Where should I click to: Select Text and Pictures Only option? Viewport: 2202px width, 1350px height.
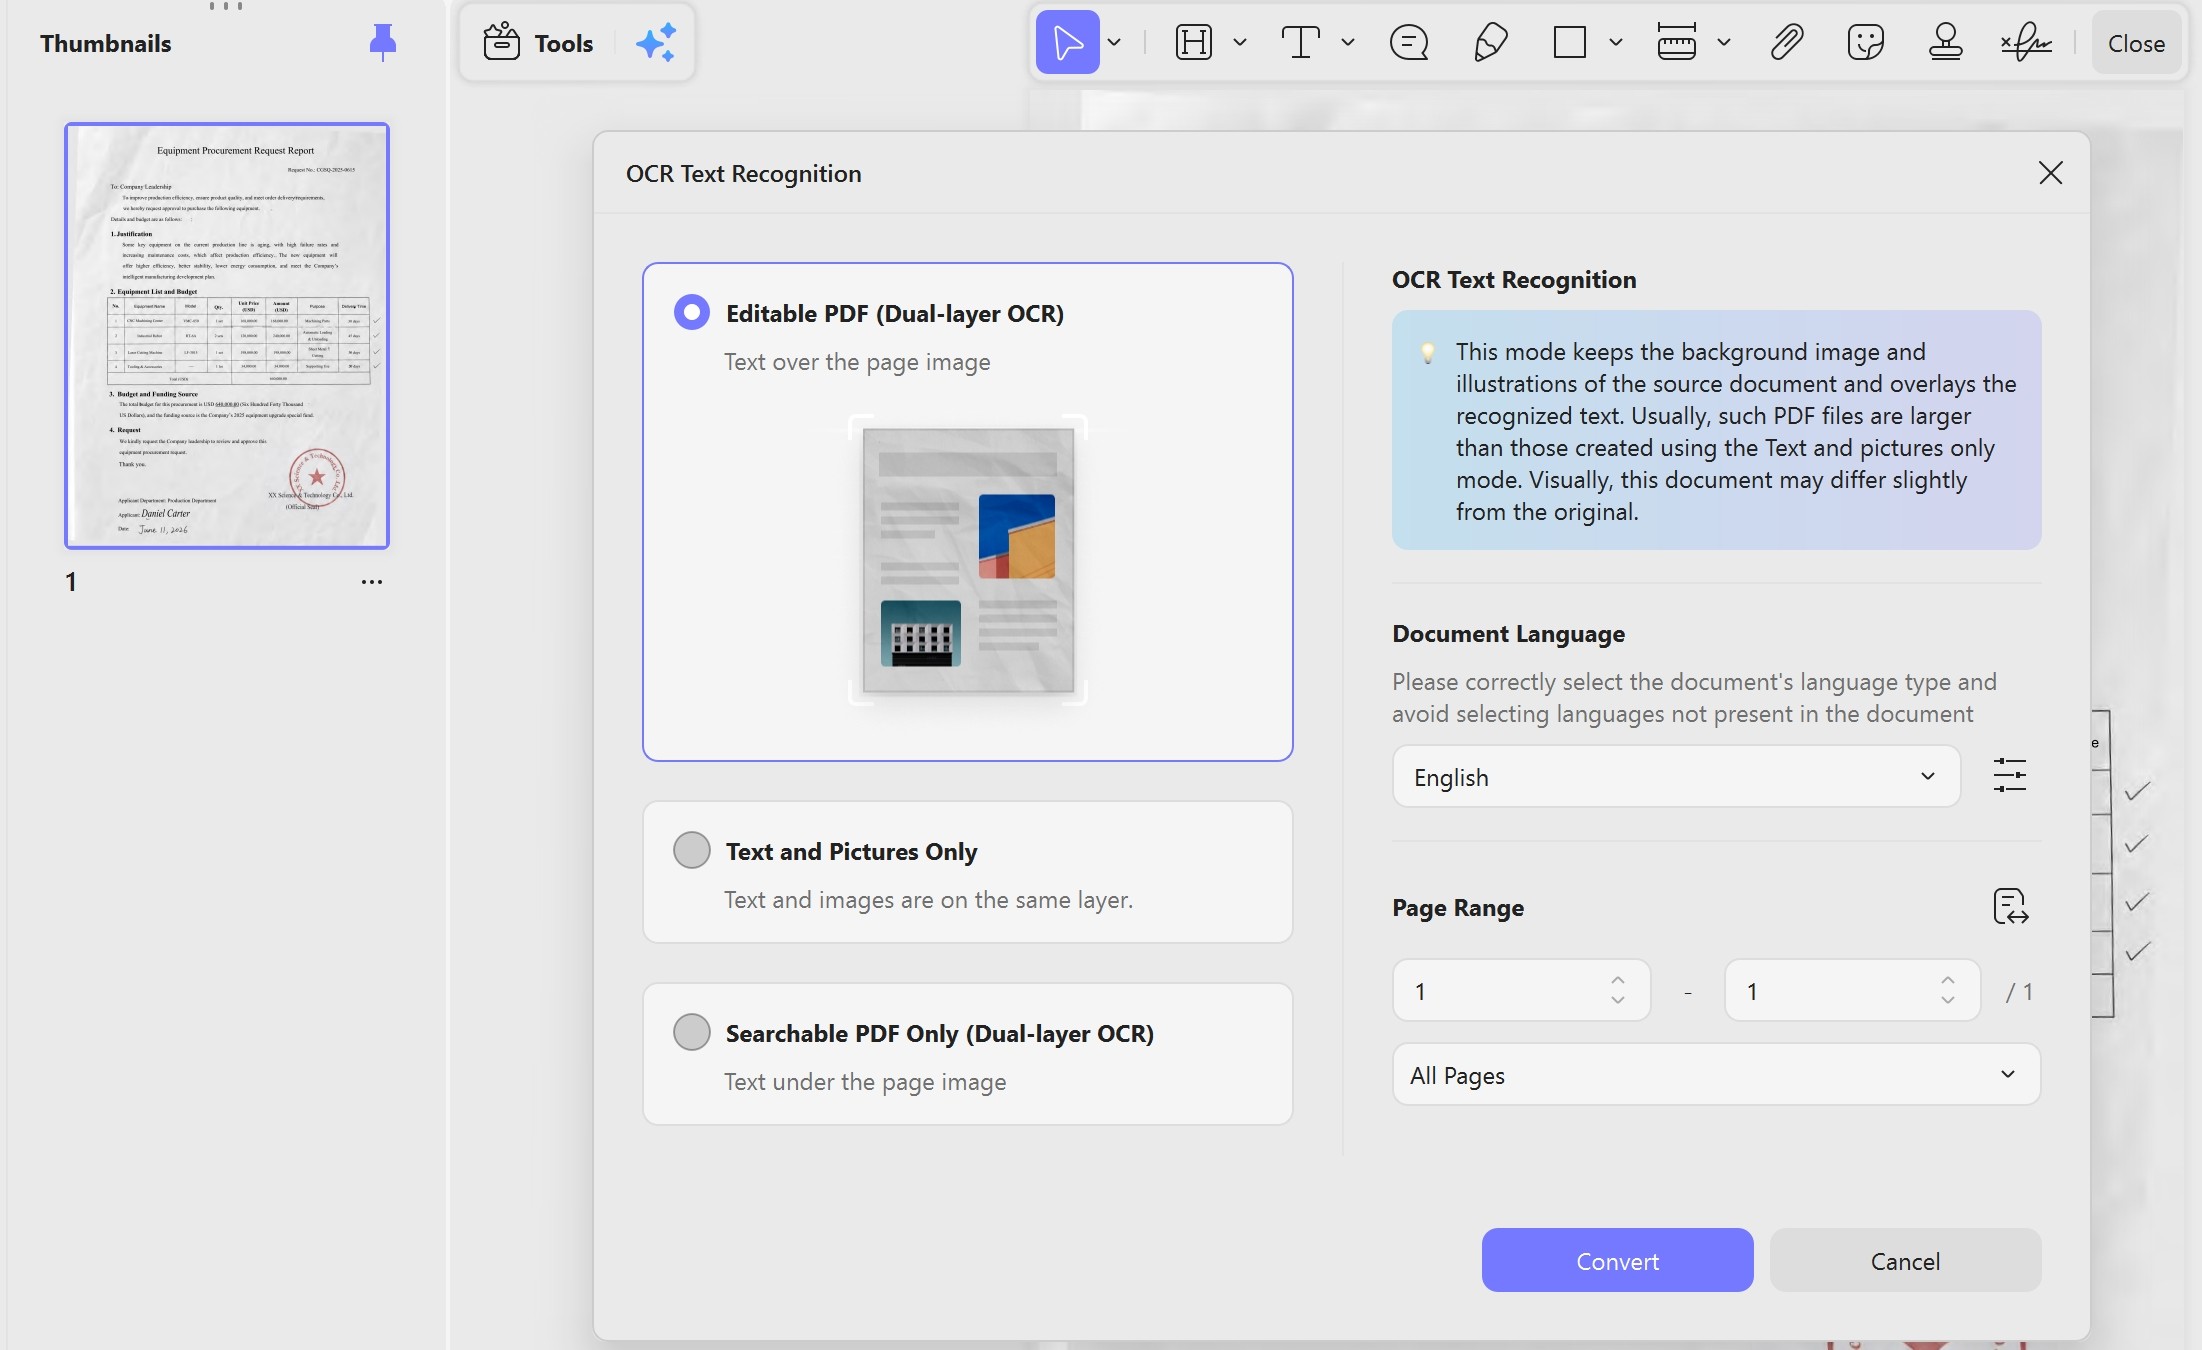[x=967, y=872]
